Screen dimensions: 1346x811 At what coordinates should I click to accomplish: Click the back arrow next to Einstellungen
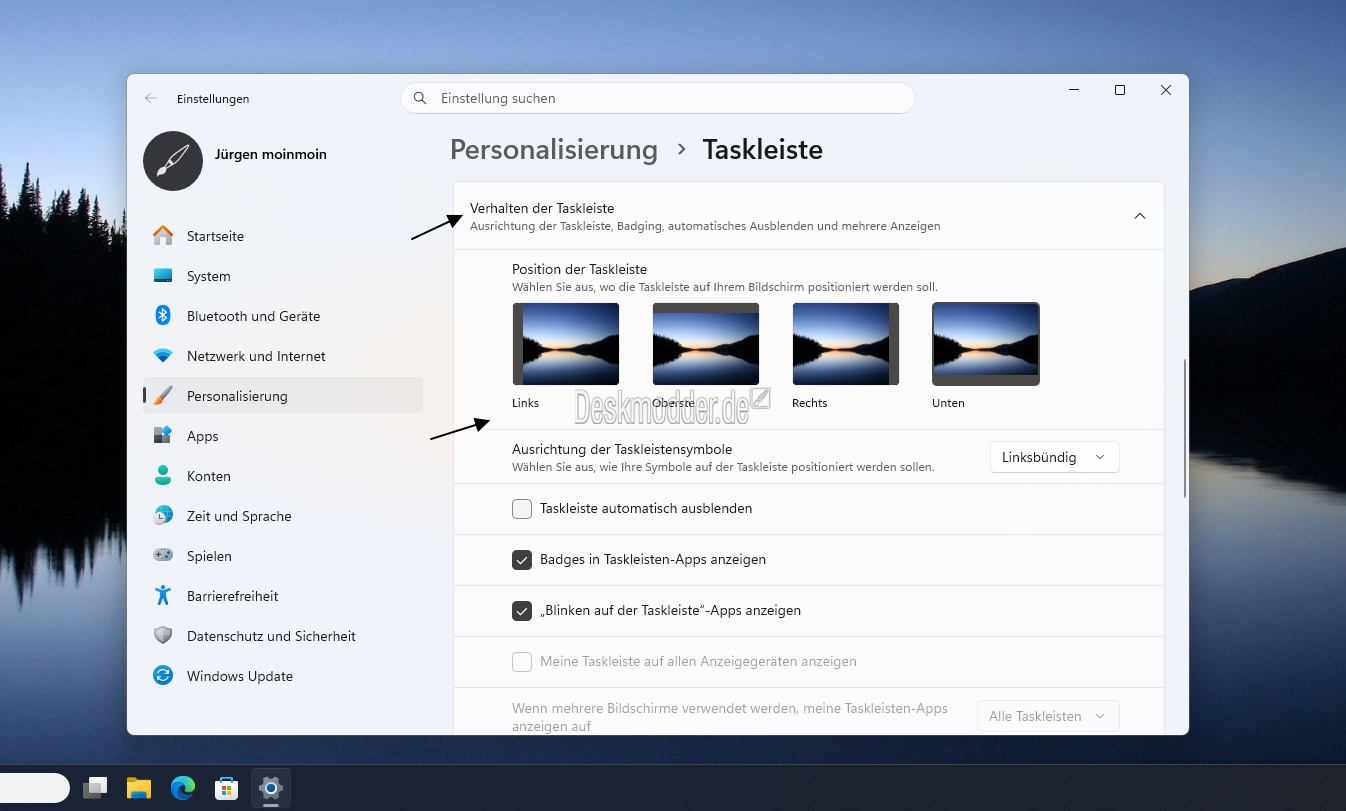tap(151, 98)
